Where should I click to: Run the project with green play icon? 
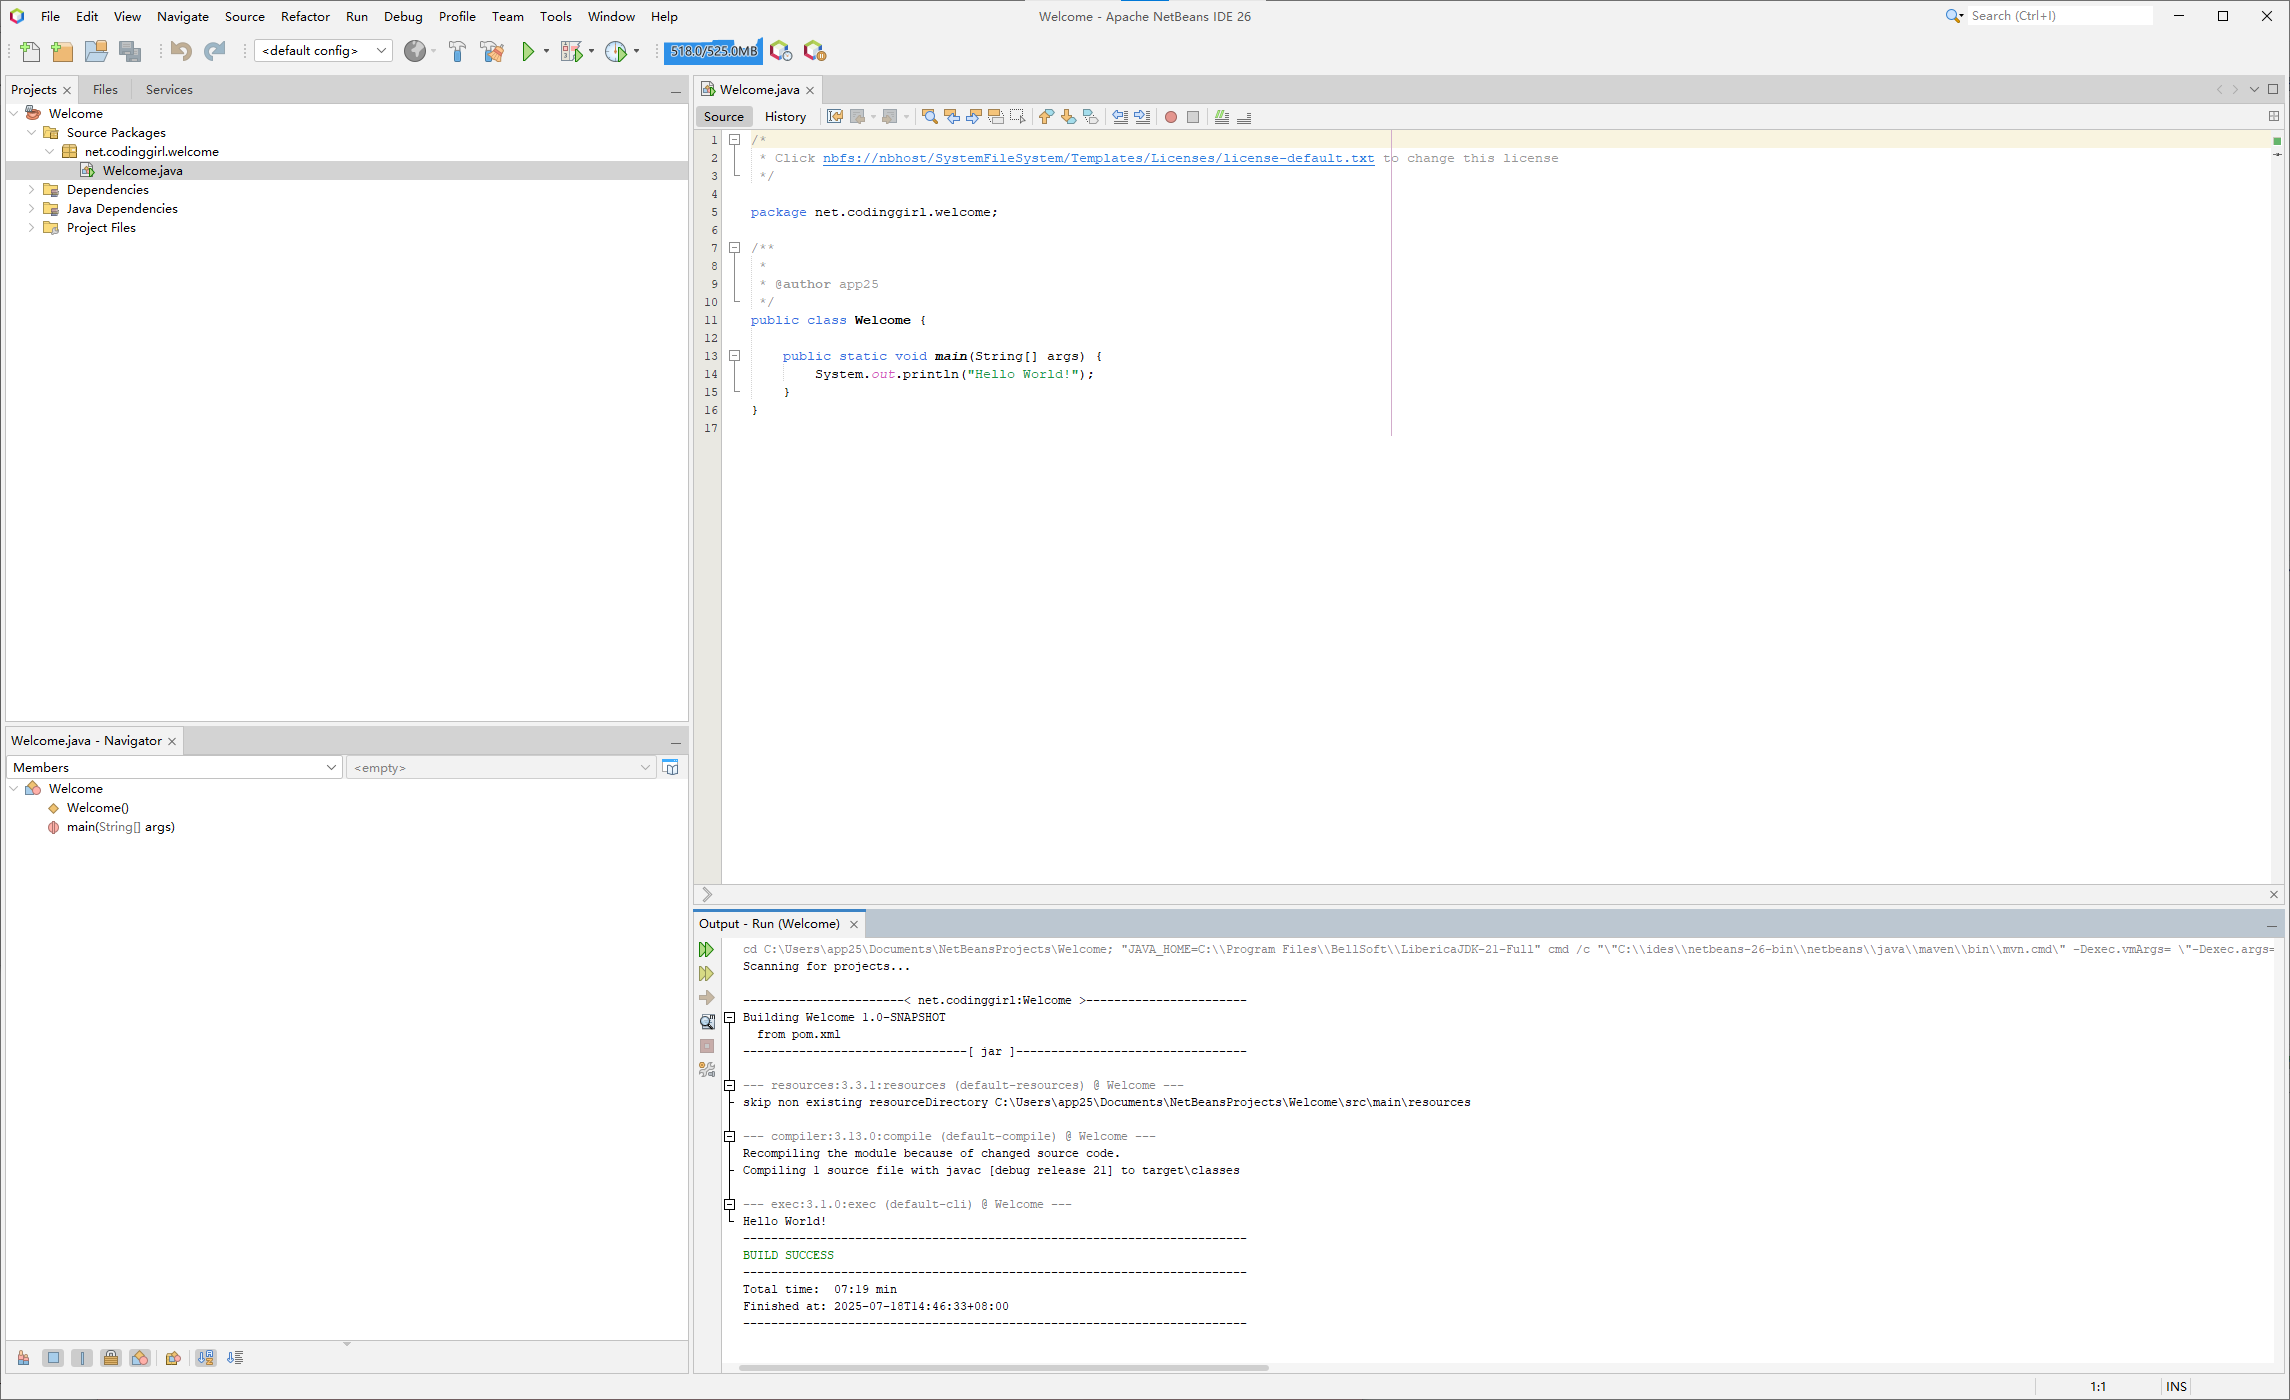pos(528,51)
